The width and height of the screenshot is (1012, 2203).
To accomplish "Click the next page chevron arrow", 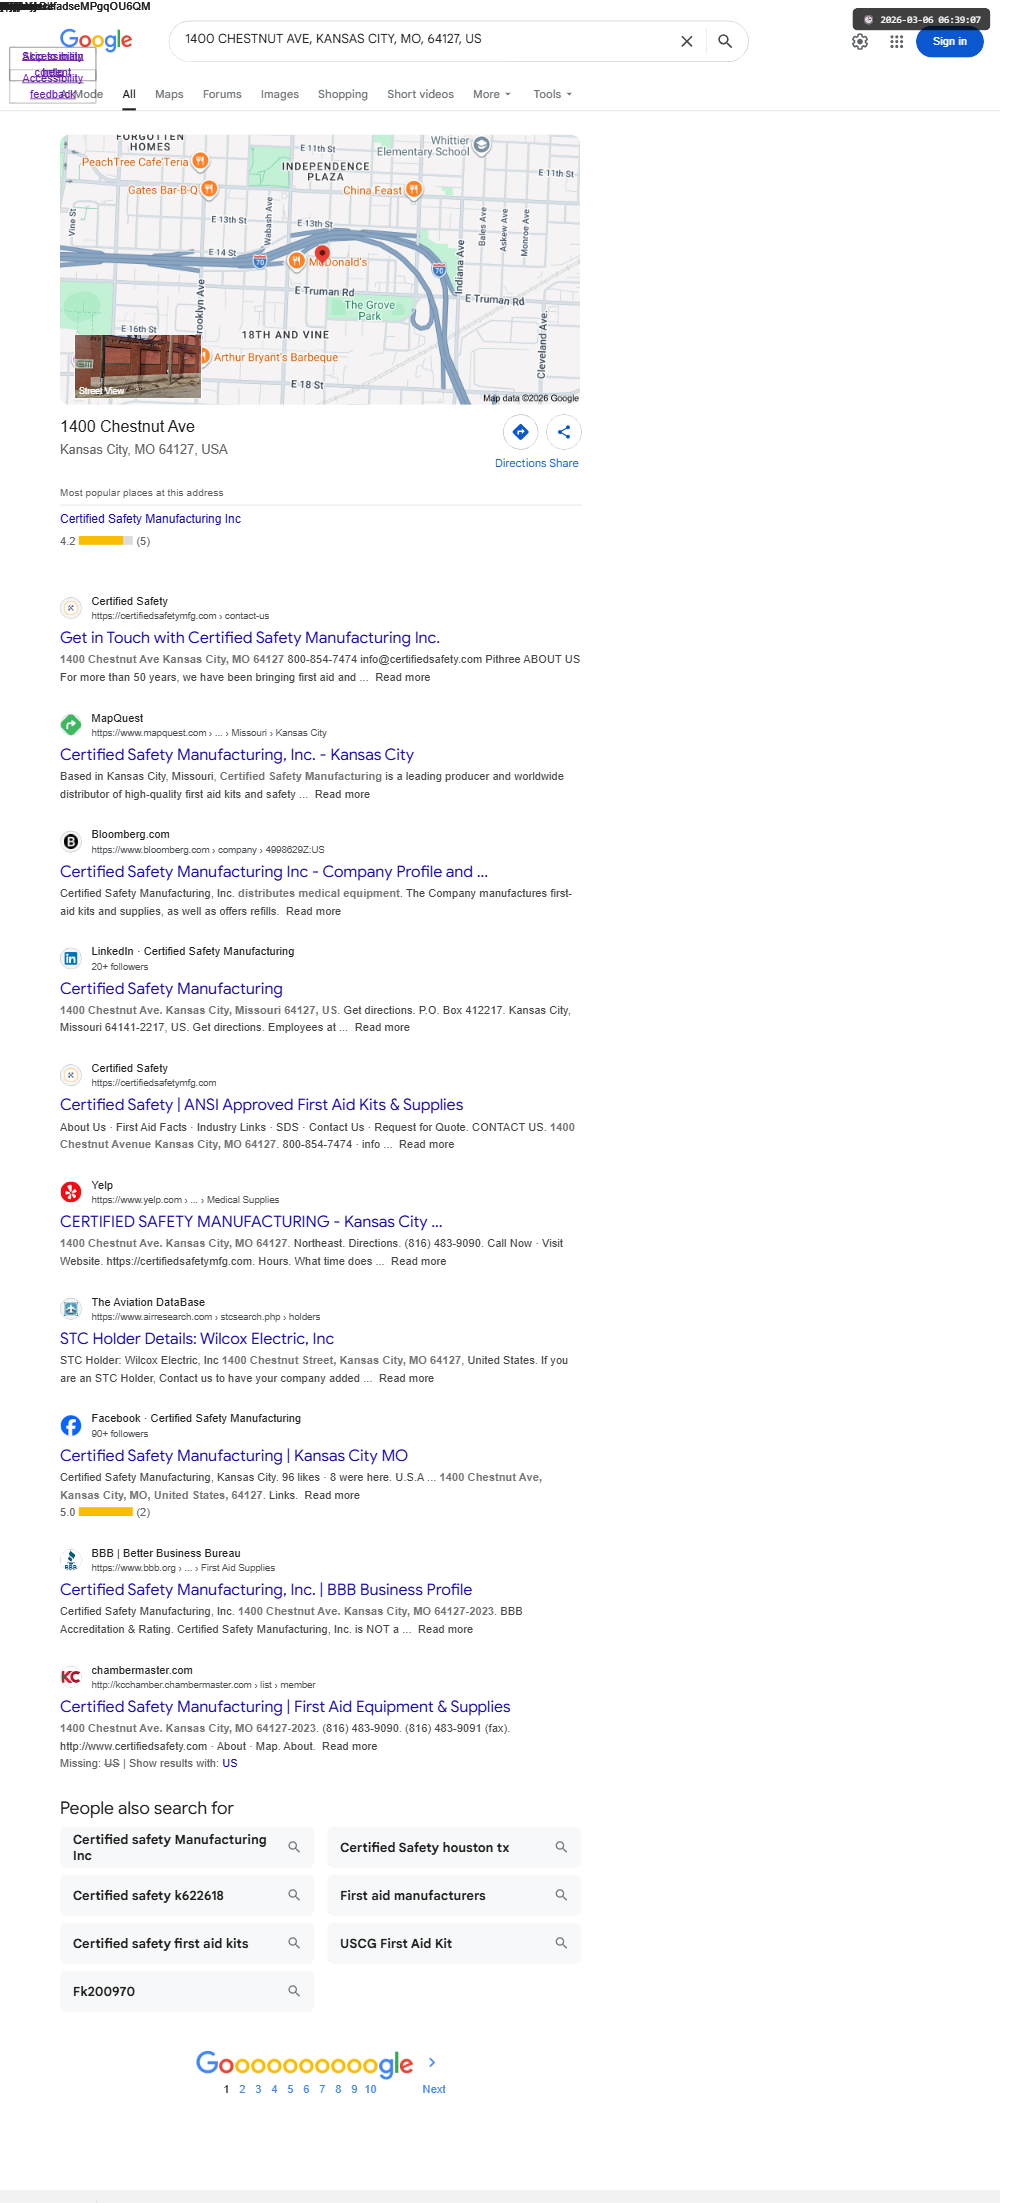I will (432, 2062).
